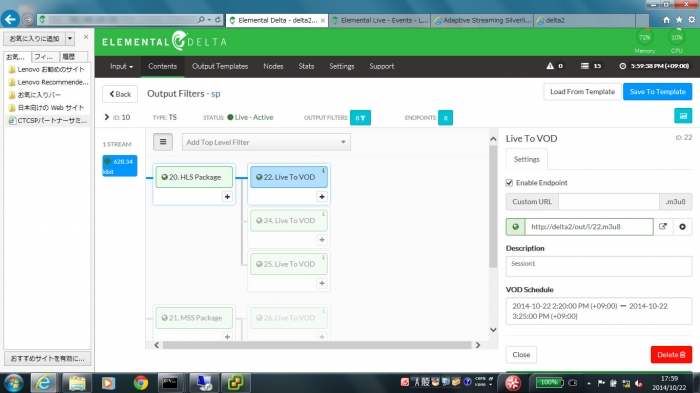This screenshot has height=393, width=700.
Task: Click the record circle icon beside endpoint URL
Action: tap(682, 226)
